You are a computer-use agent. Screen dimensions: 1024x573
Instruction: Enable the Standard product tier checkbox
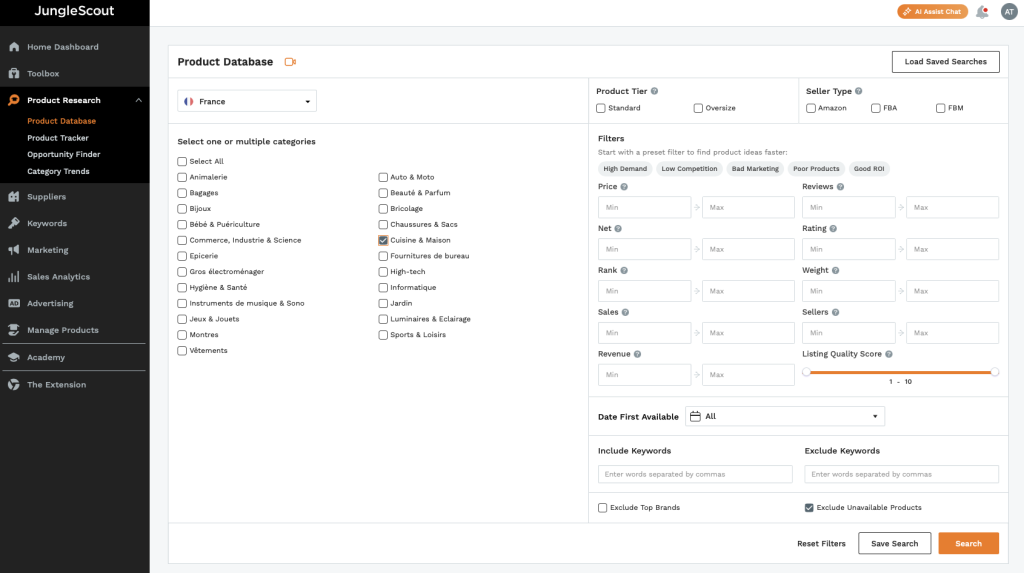[x=601, y=108]
